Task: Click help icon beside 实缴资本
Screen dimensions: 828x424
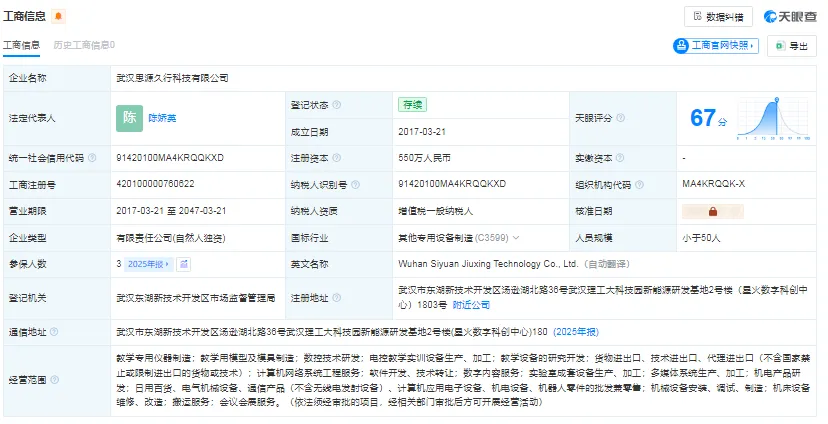Action: pos(619,158)
